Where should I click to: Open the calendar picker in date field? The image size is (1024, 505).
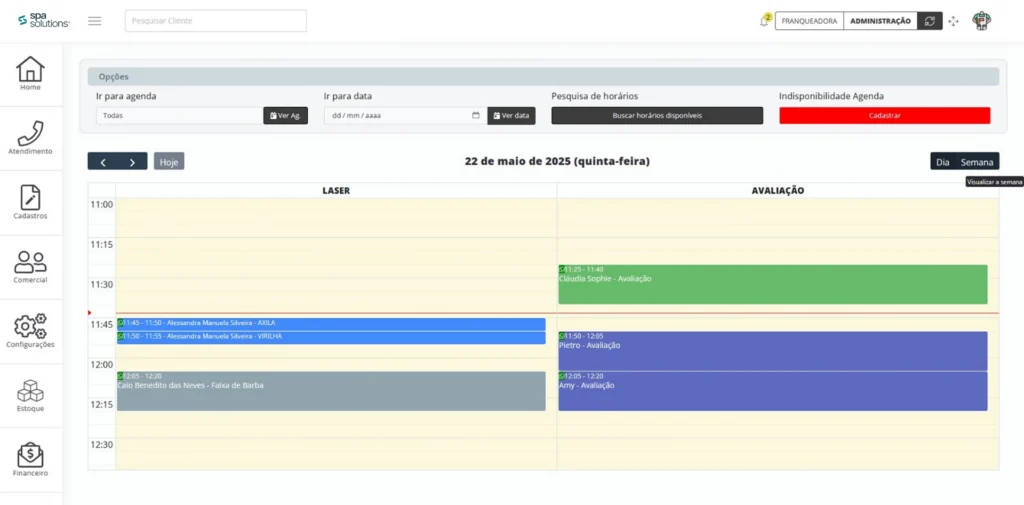coord(475,116)
